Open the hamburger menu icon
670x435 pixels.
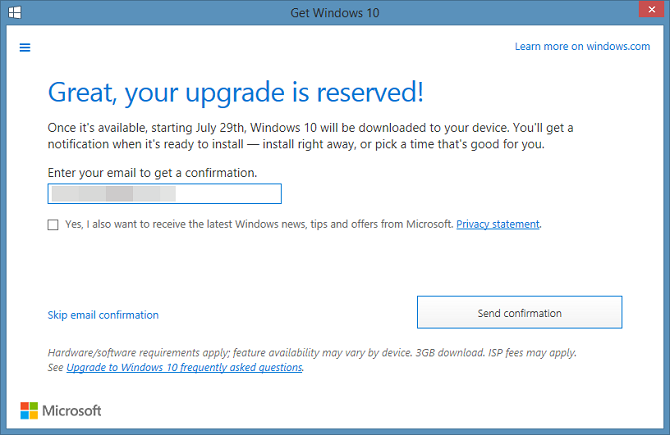click(x=25, y=47)
